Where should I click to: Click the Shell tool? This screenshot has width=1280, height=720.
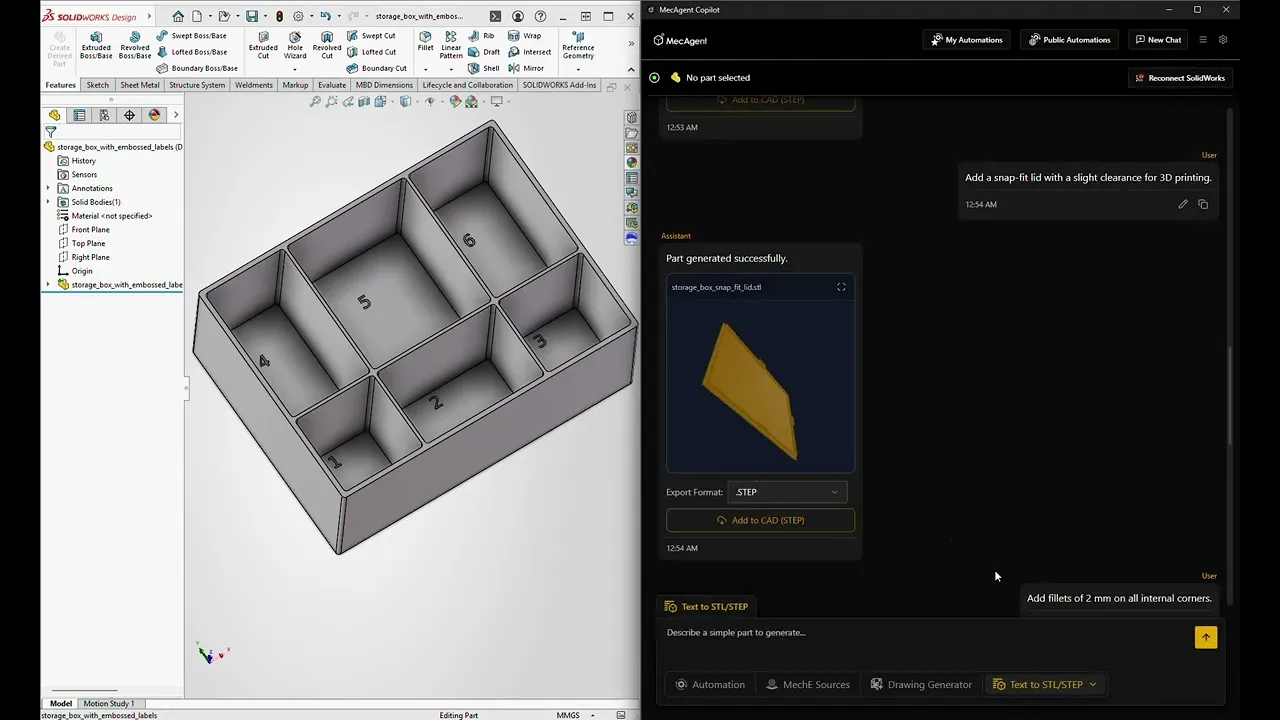coord(484,68)
